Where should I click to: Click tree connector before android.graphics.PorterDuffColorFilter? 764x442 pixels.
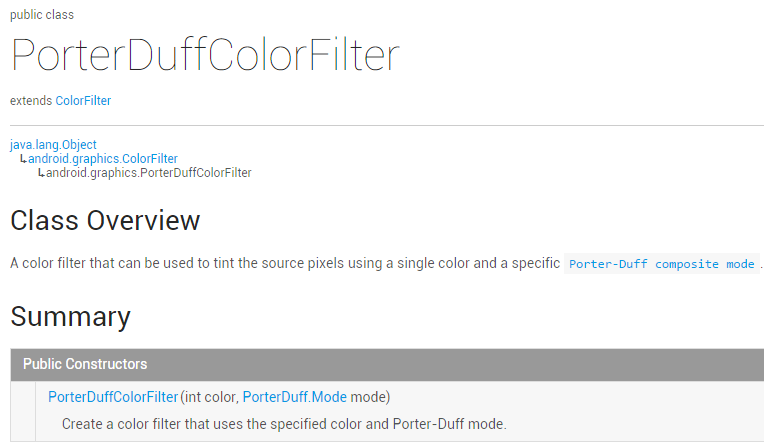(41, 173)
